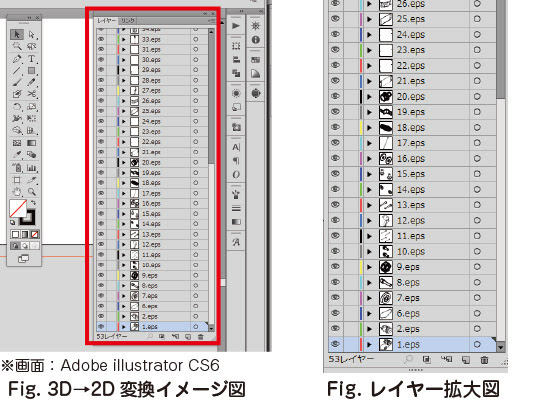554x401 pixels.
Task: Pick the Symbol Sprayer tool
Action: (17, 167)
